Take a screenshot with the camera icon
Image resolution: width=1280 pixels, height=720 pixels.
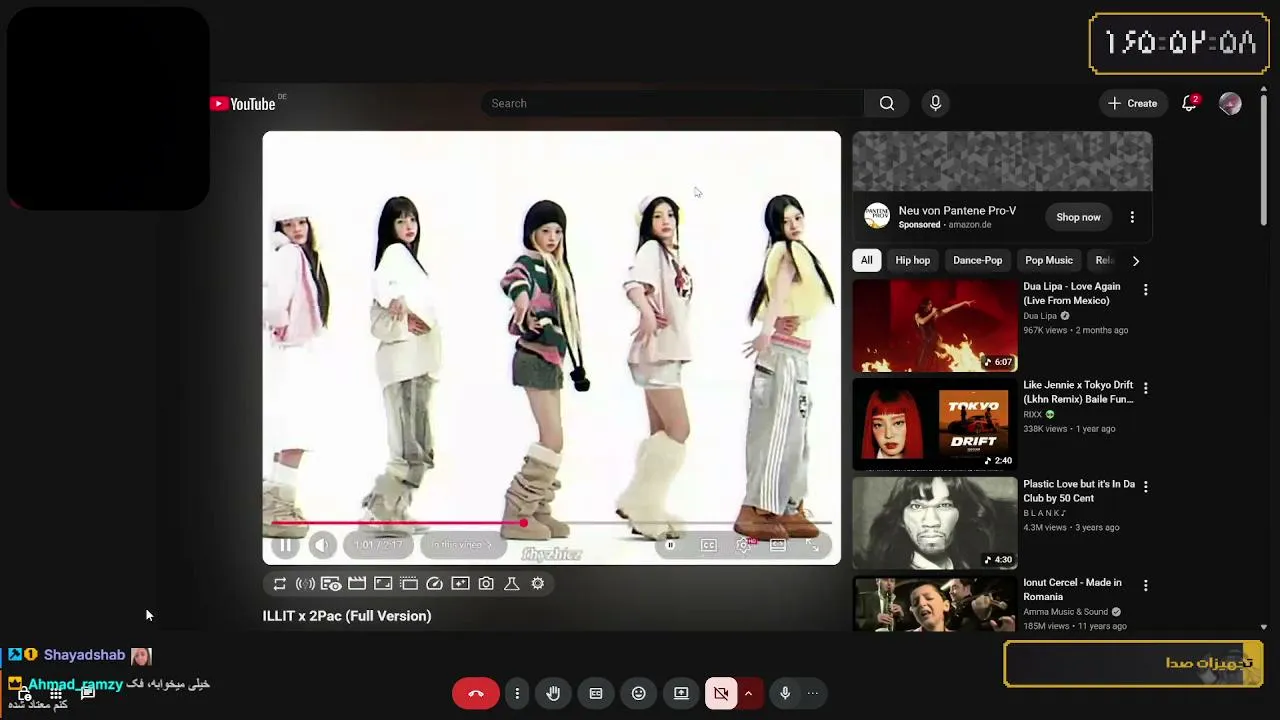coord(486,584)
